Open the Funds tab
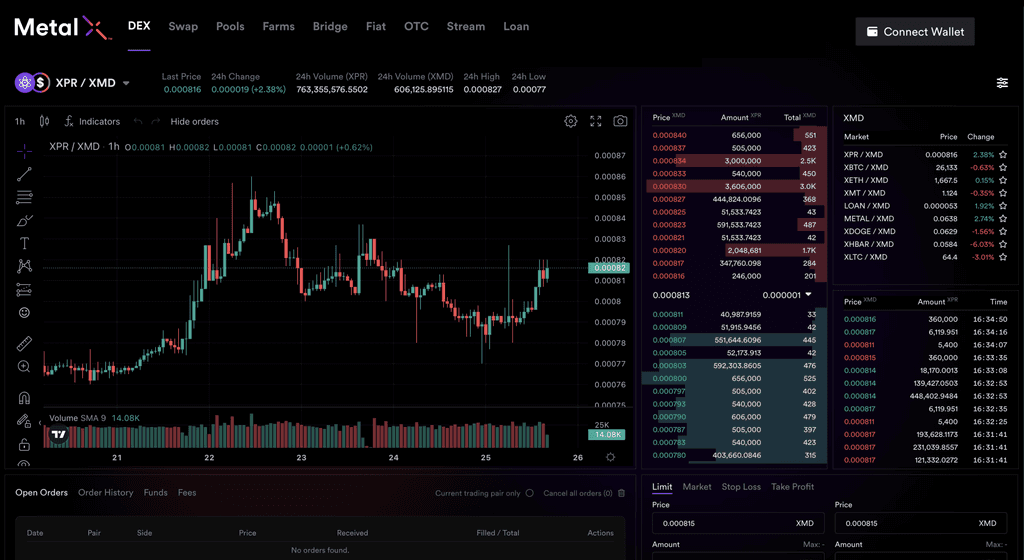Screen dimensions: 1024x560 click(x=155, y=493)
